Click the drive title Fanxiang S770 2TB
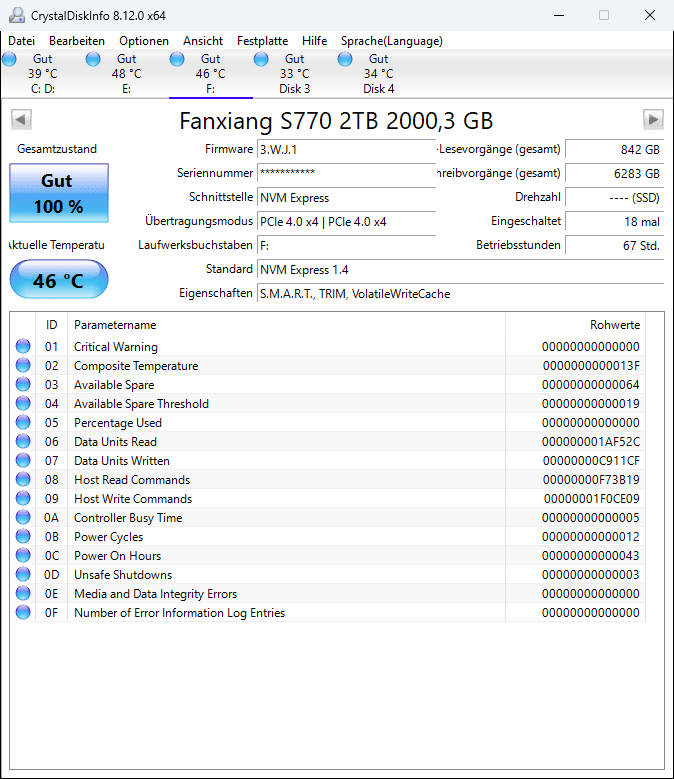674x779 pixels. pos(336,121)
